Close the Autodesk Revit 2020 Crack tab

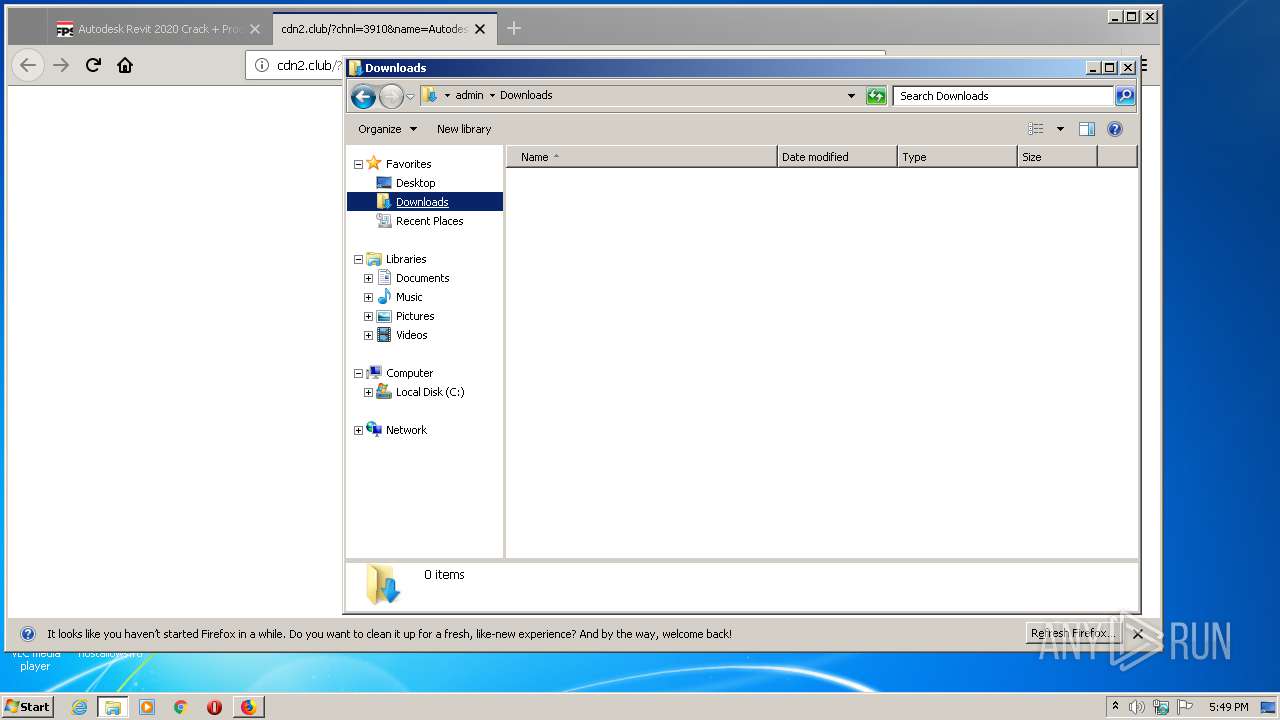[254, 29]
